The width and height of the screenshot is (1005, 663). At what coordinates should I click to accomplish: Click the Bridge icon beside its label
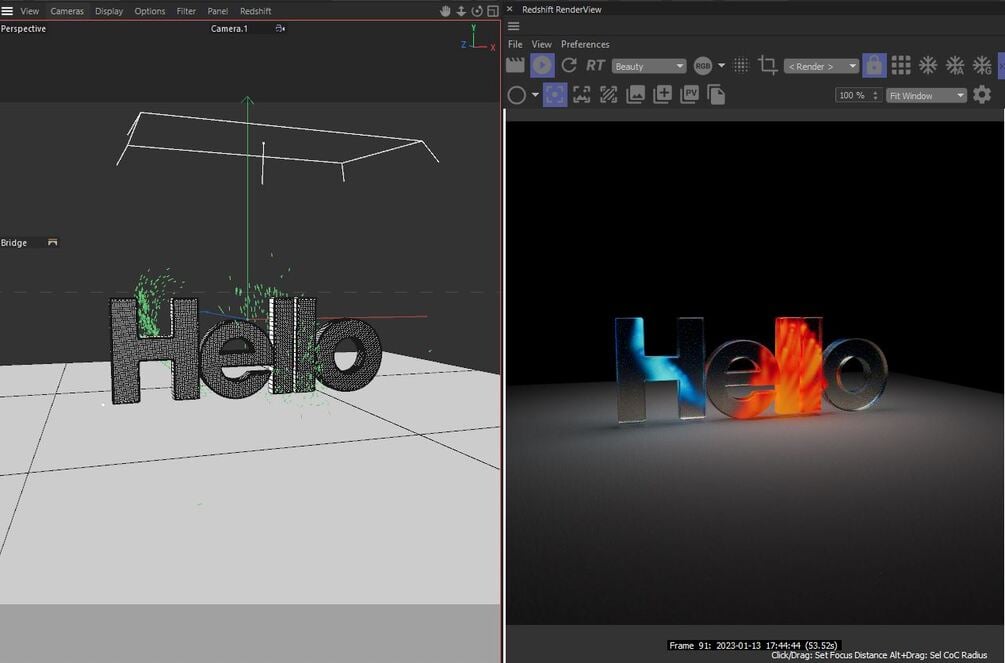(x=53, y=242)
